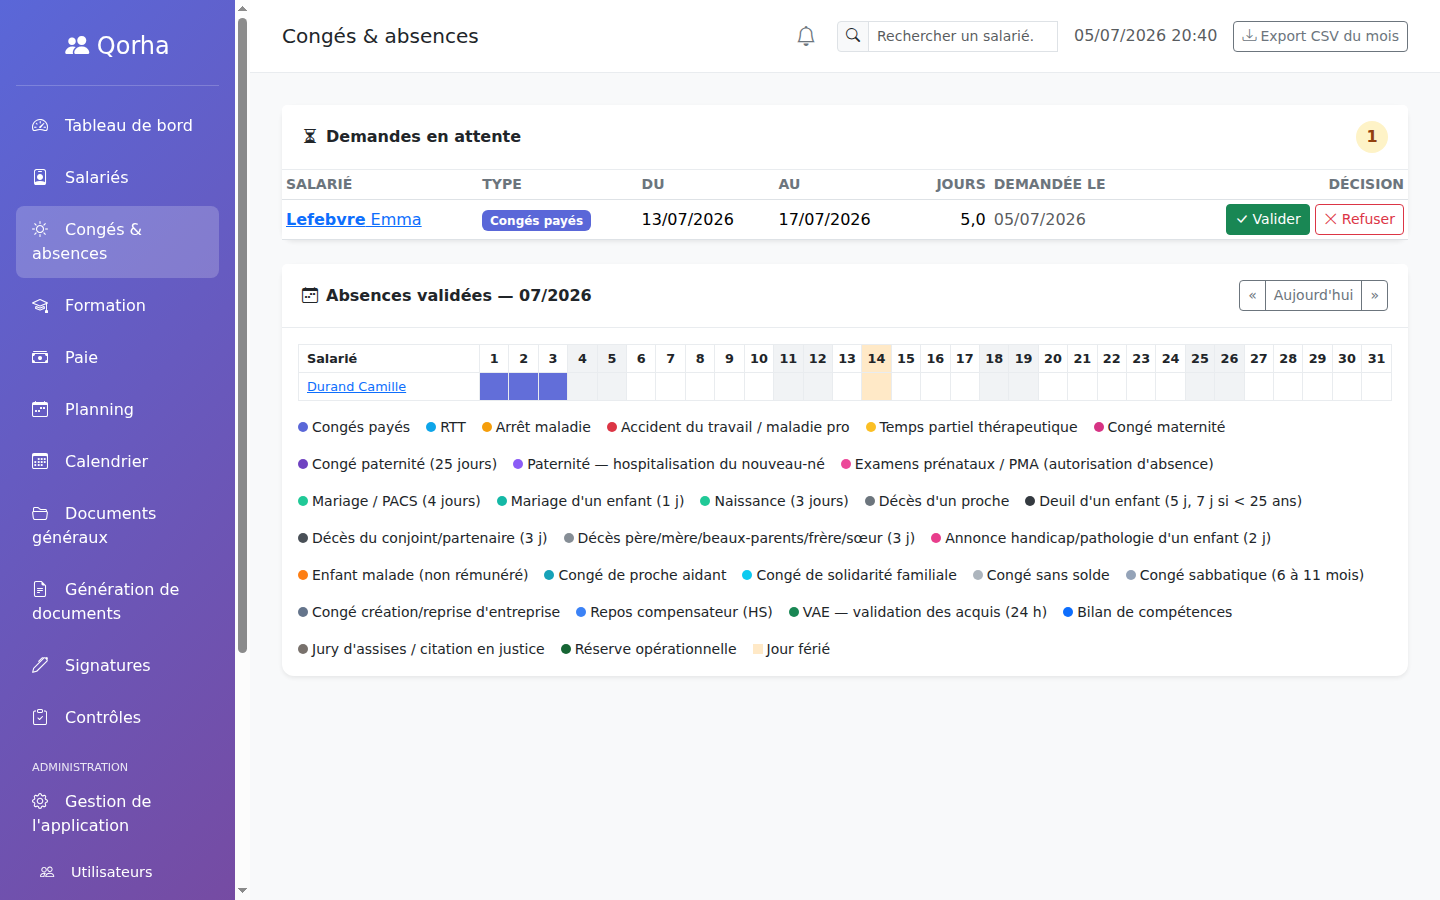
Task: Open Contrôles in the sidebar
Action: pos(117,718)
